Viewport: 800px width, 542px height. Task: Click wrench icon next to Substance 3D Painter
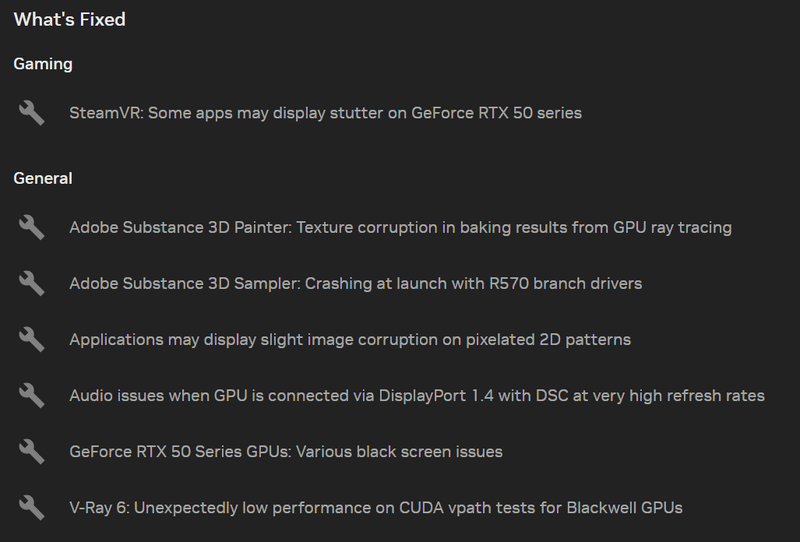32,227
